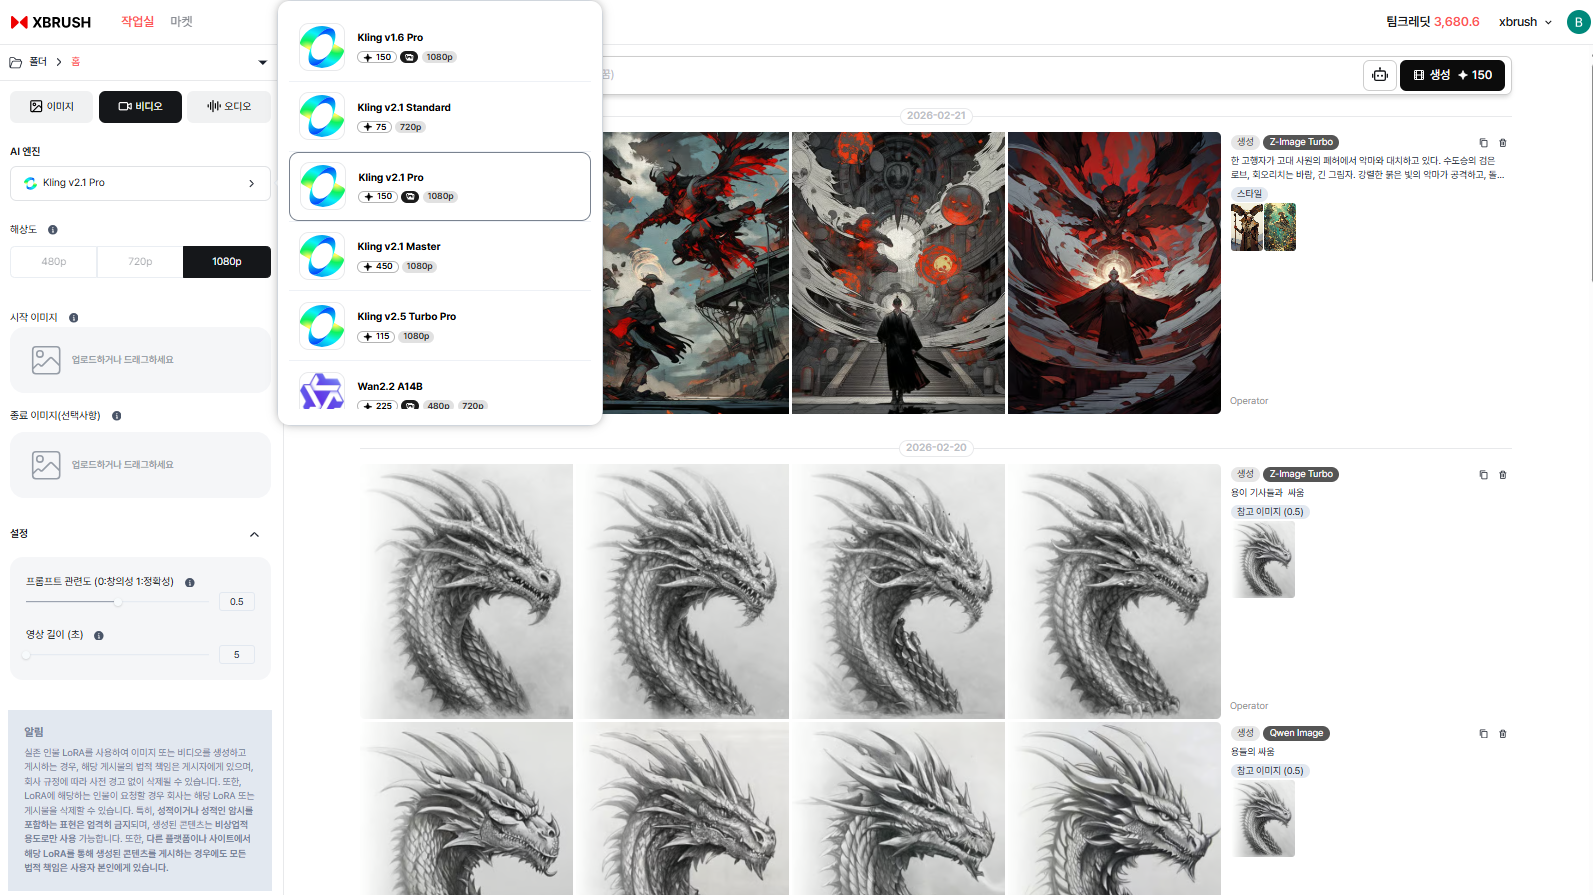Adjust the 프롬프트 관련도 slider
This screenshot has height=895, width=1593.
click(118, 602)
